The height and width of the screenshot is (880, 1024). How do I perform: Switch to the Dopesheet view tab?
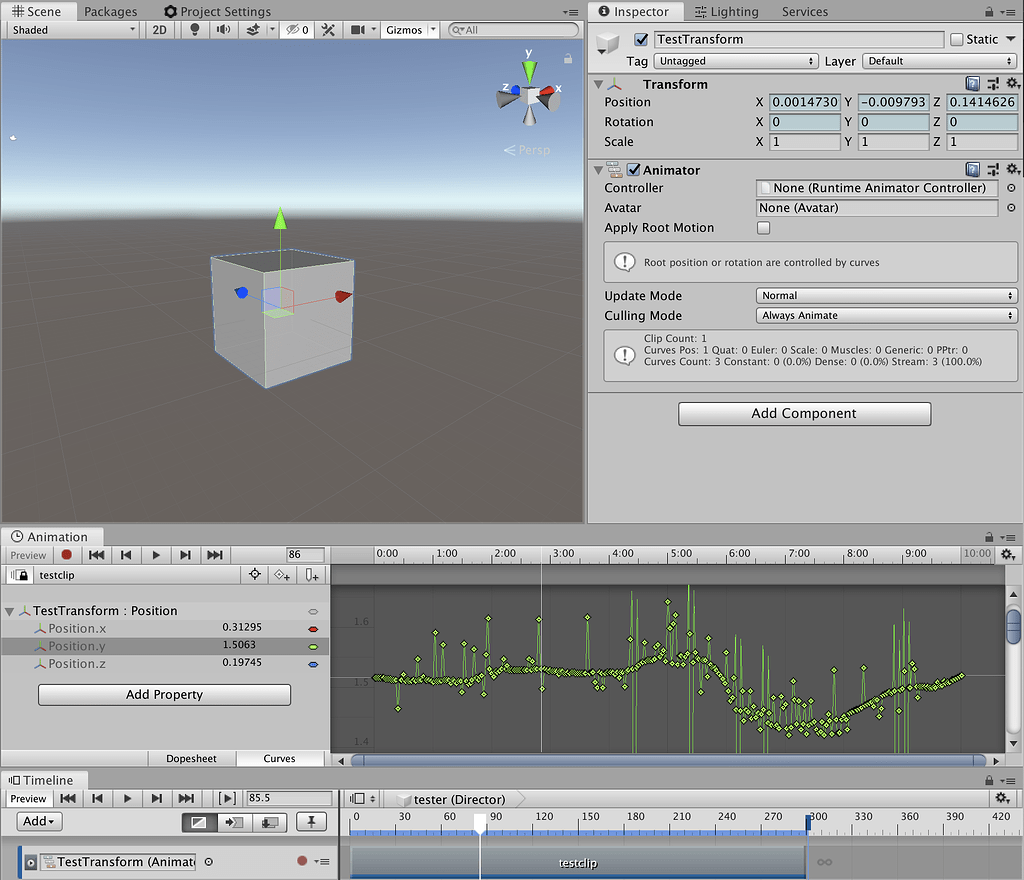[191, 758]
